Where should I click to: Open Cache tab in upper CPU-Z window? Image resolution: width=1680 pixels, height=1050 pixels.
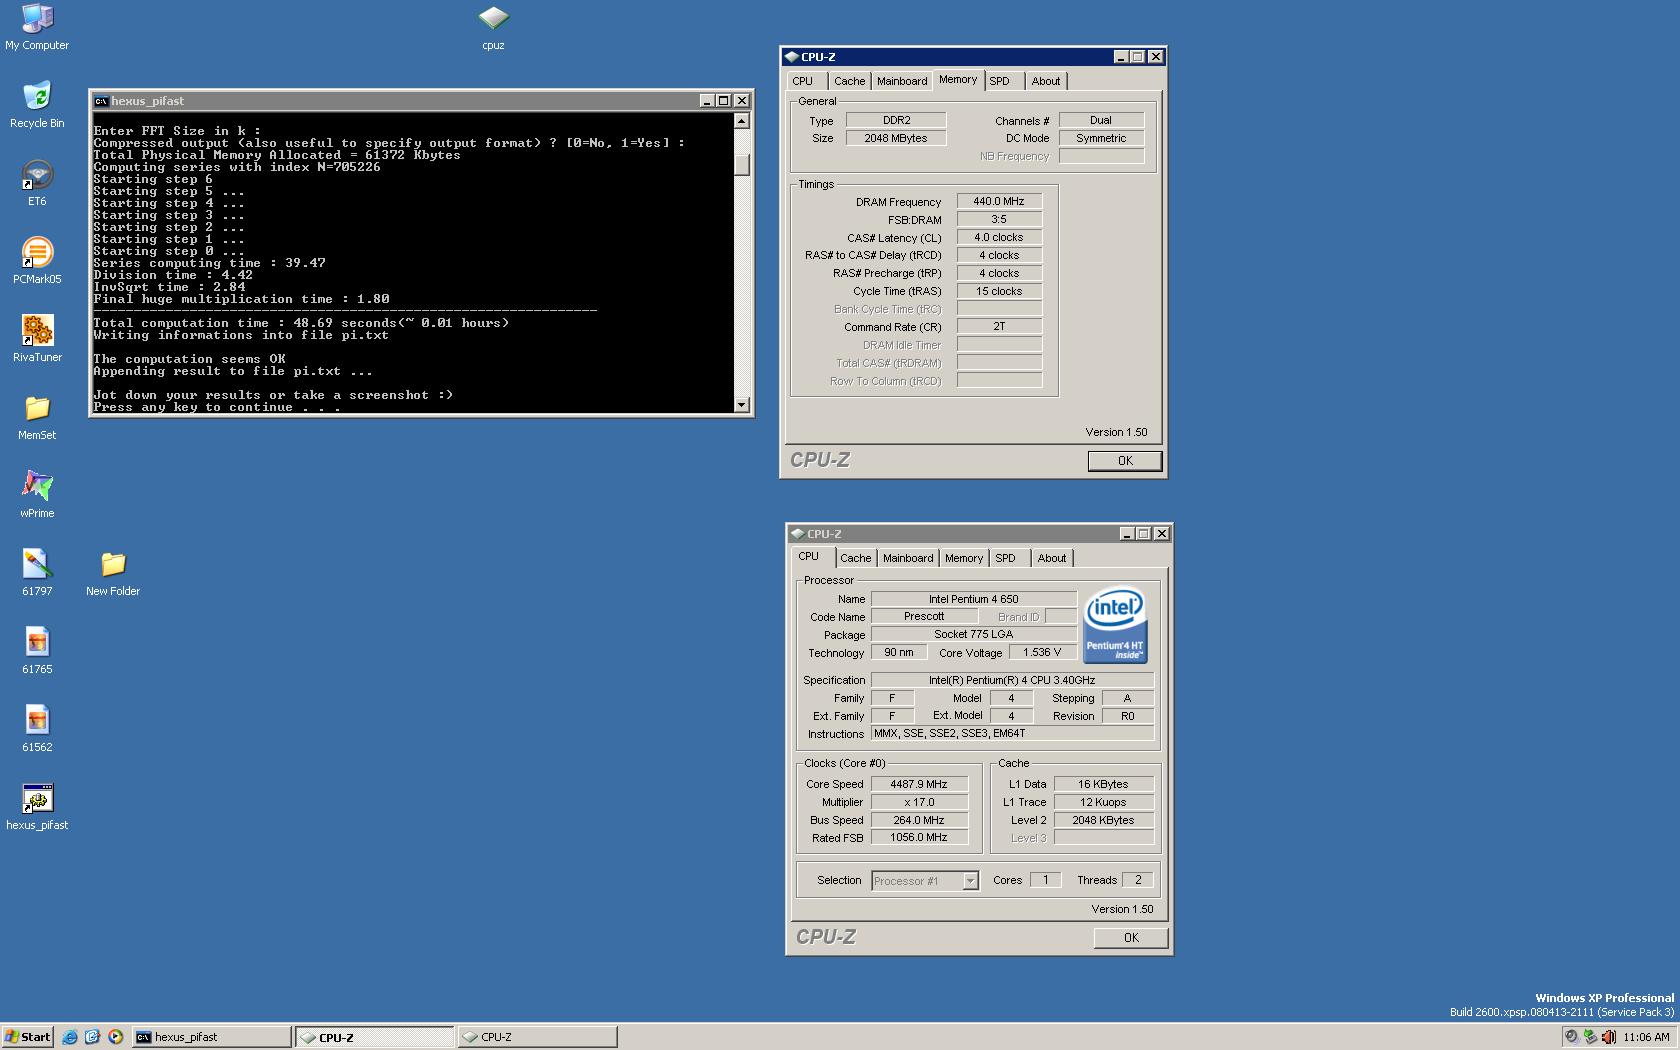849,81
